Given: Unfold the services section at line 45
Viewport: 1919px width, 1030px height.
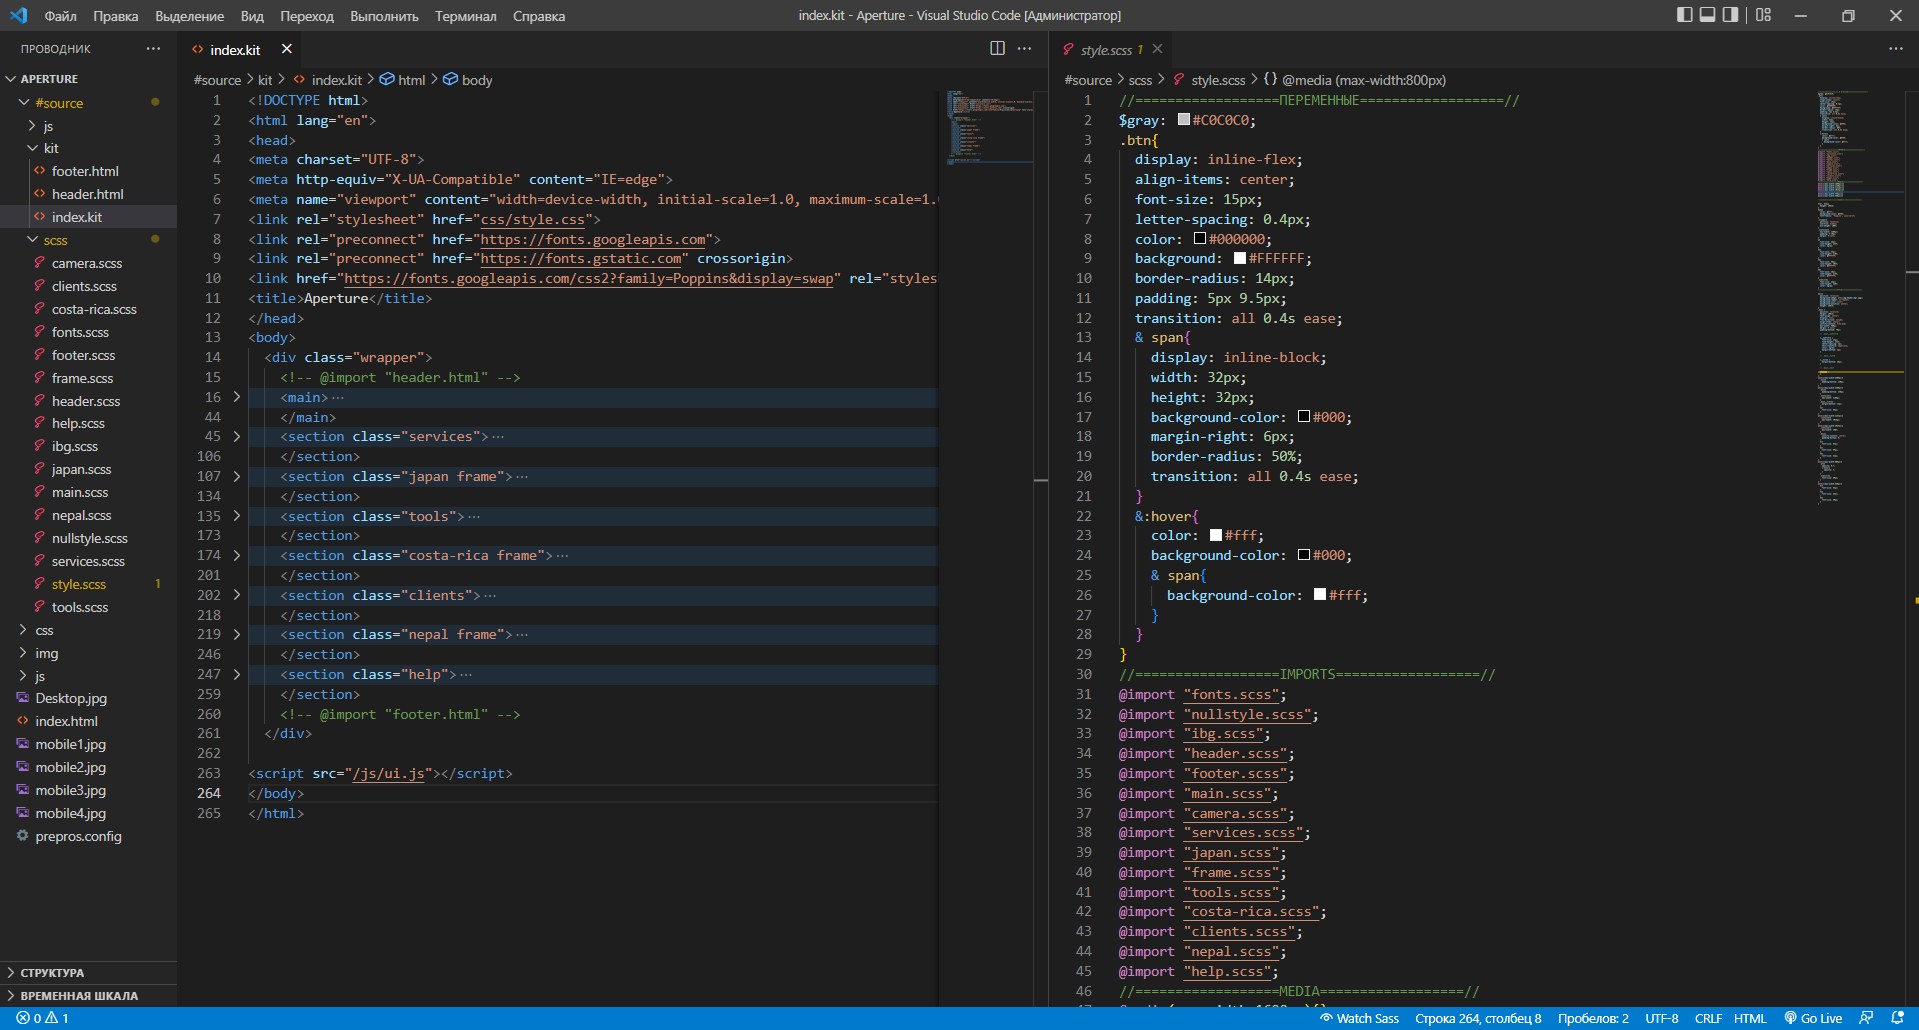Looking at the screenshot, I should 237,437.
